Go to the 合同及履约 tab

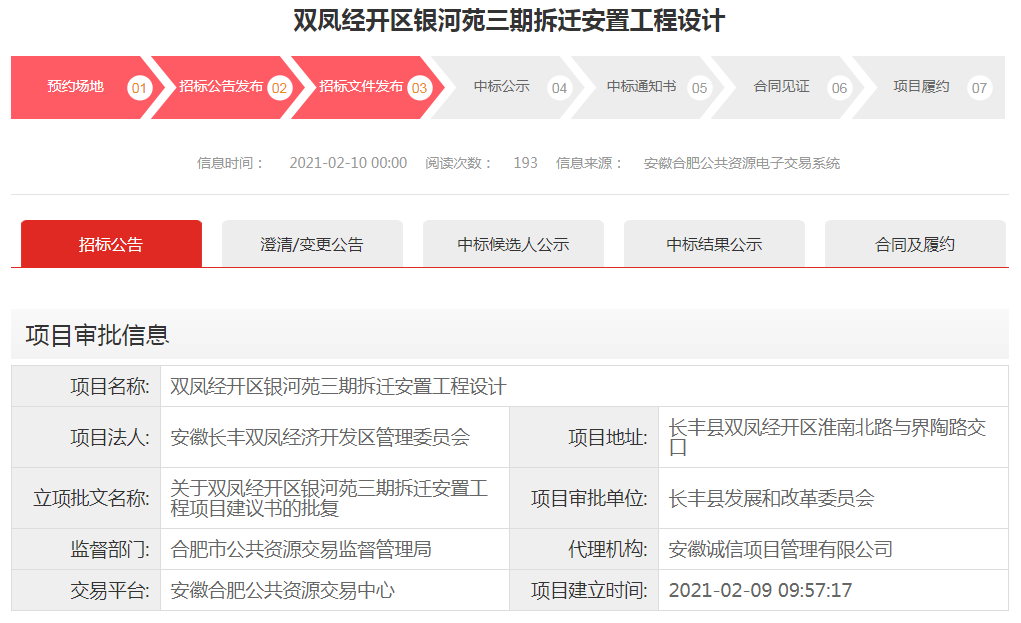[x=915, y=244]
